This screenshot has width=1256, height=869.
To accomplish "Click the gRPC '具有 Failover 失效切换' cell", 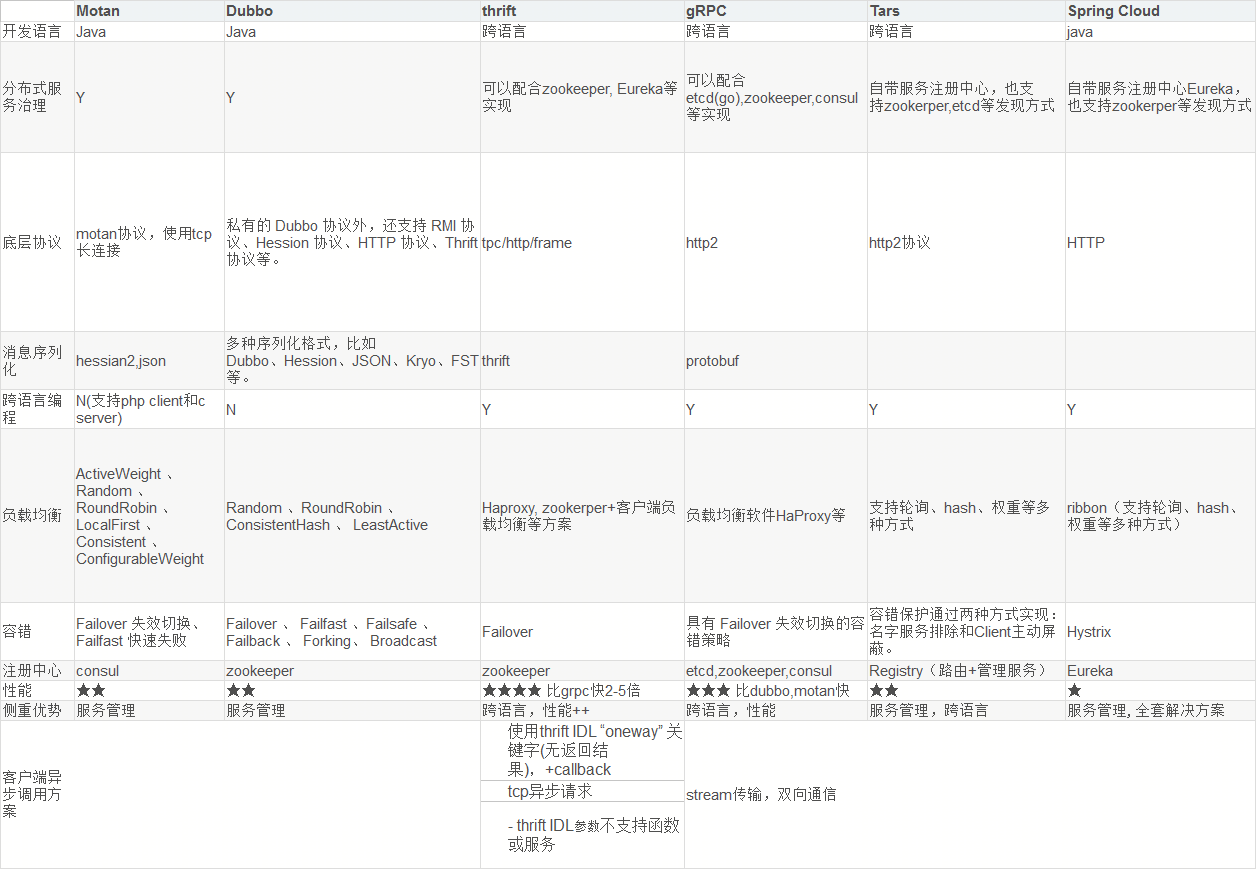I will (775, 632).
